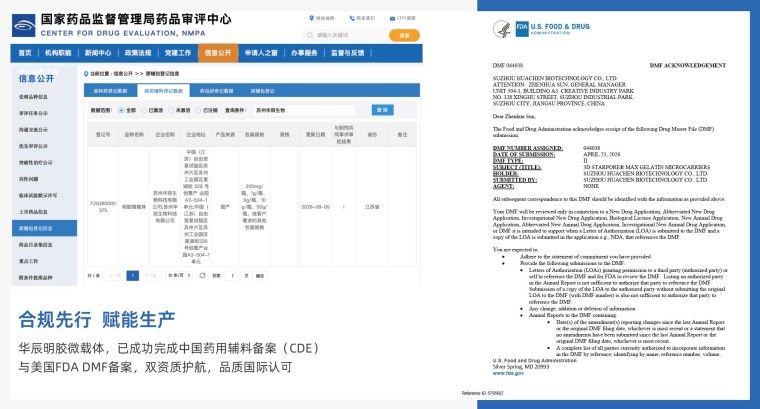
Task: Open 临床试验默示许可 in the sidebar
Action: (38, 195)
